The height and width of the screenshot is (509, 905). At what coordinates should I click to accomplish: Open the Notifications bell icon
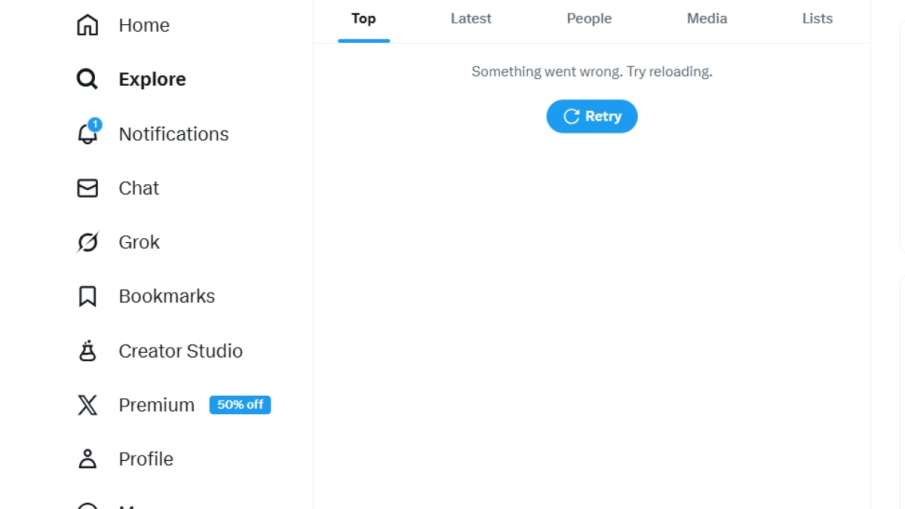pos(87,135)
